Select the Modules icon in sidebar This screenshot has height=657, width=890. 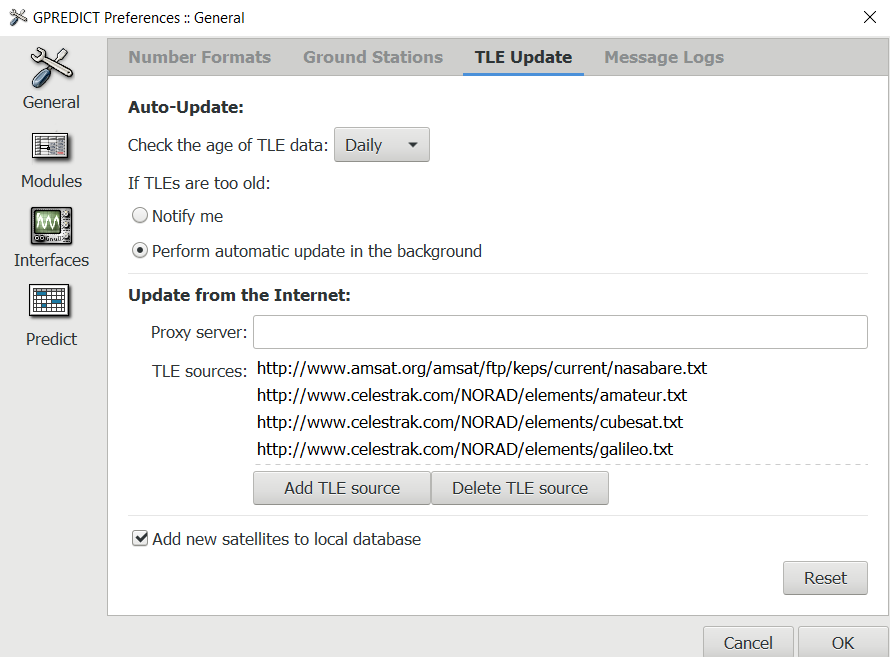pyautogui.click(x=50, y=156)
